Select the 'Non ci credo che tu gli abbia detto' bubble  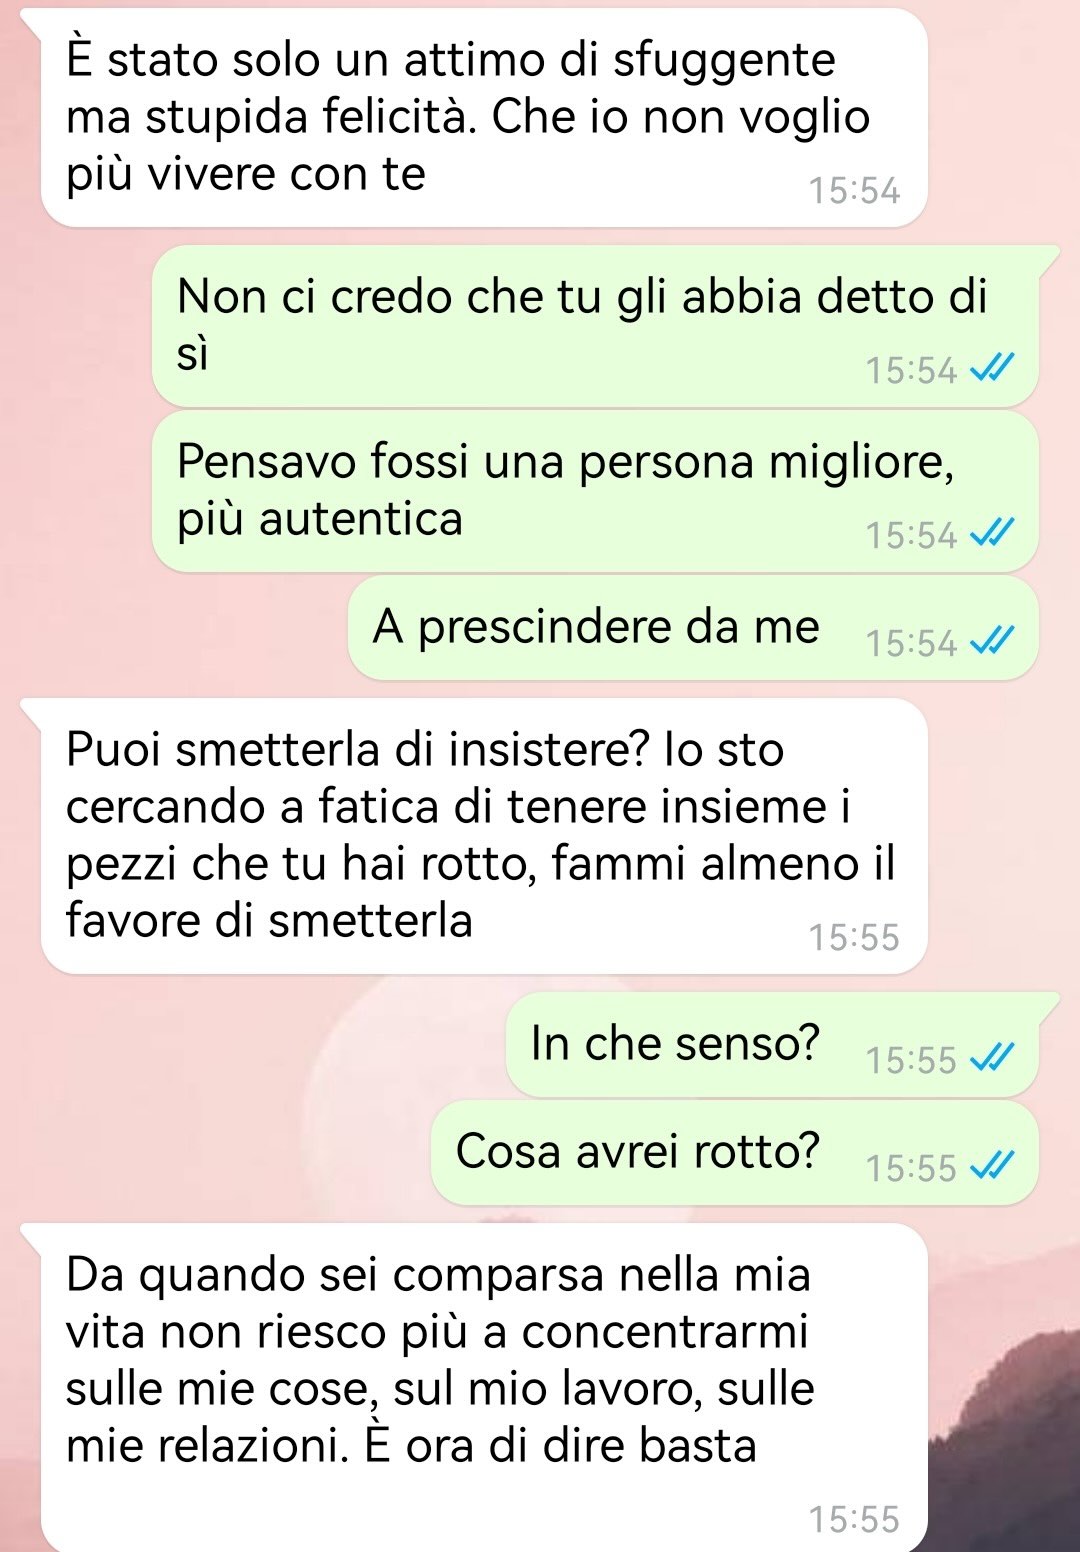pos(595,326)
